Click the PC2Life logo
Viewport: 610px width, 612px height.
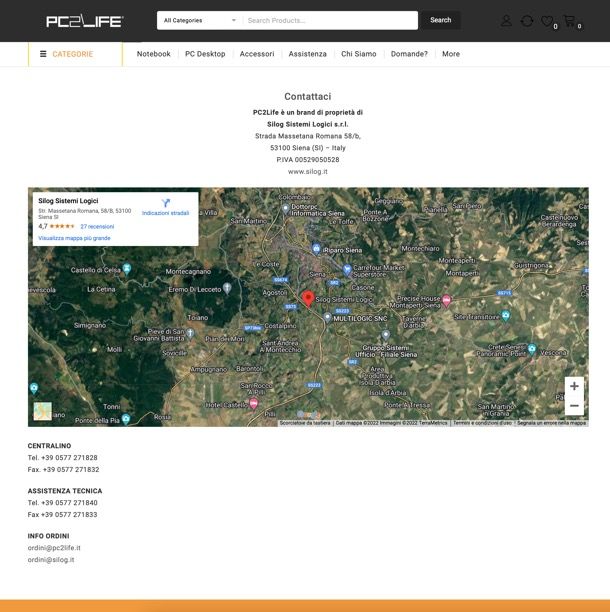tap(85, 21)
